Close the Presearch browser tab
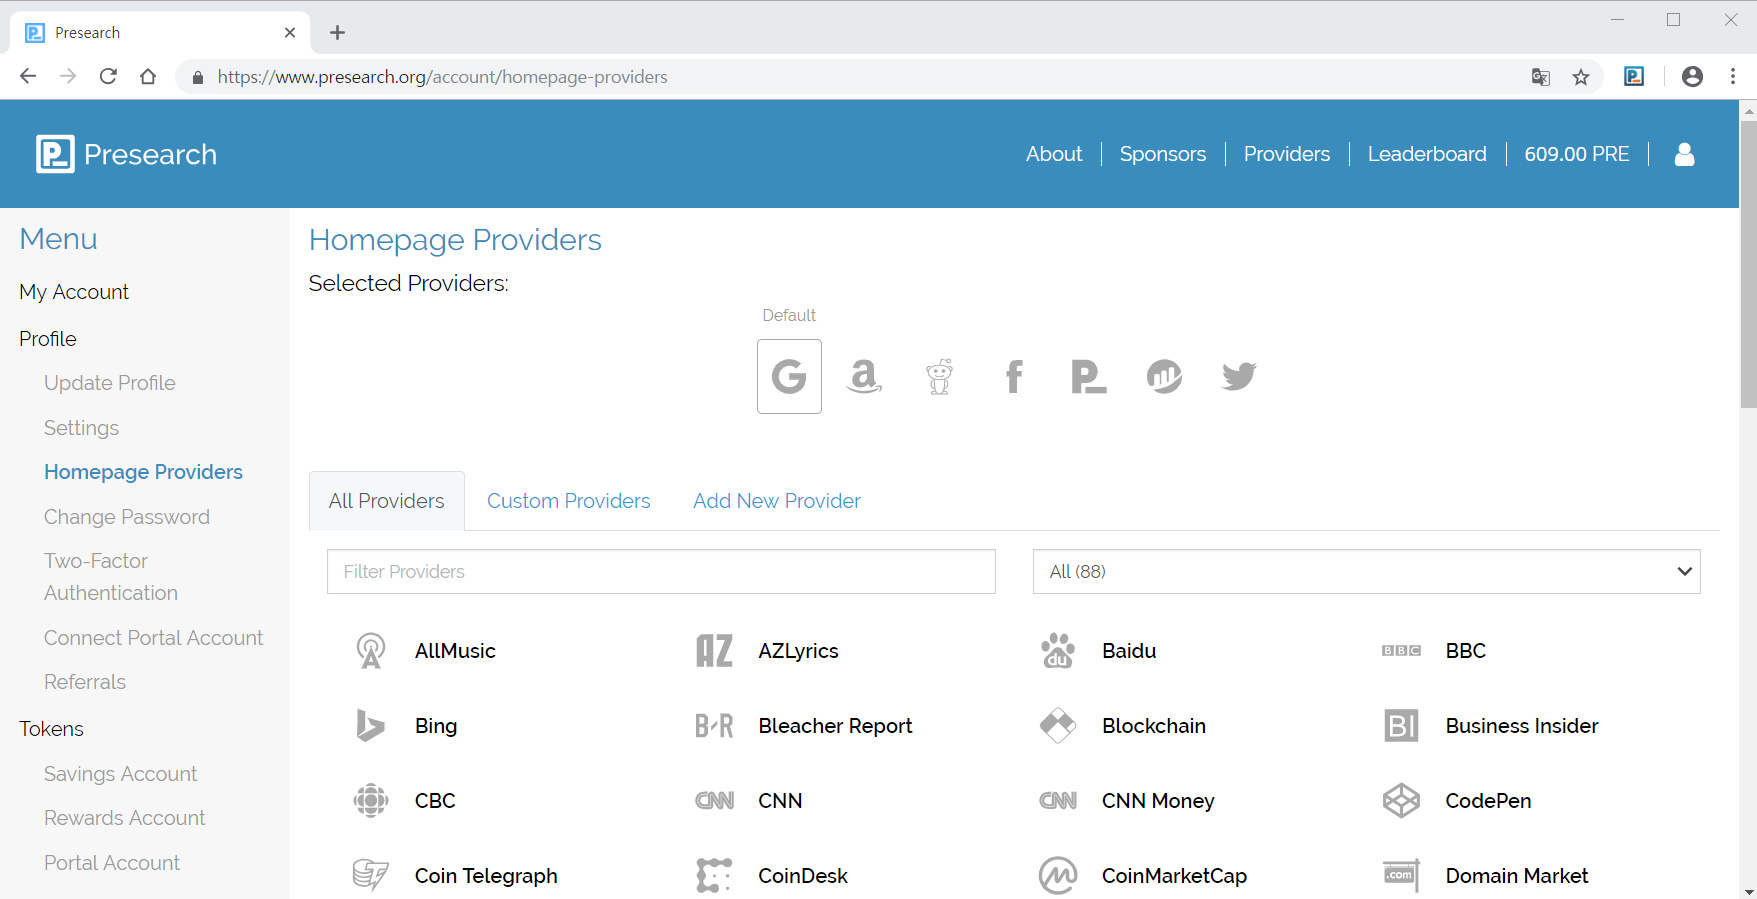This screenshot has height=899, width=1757. 290,33
